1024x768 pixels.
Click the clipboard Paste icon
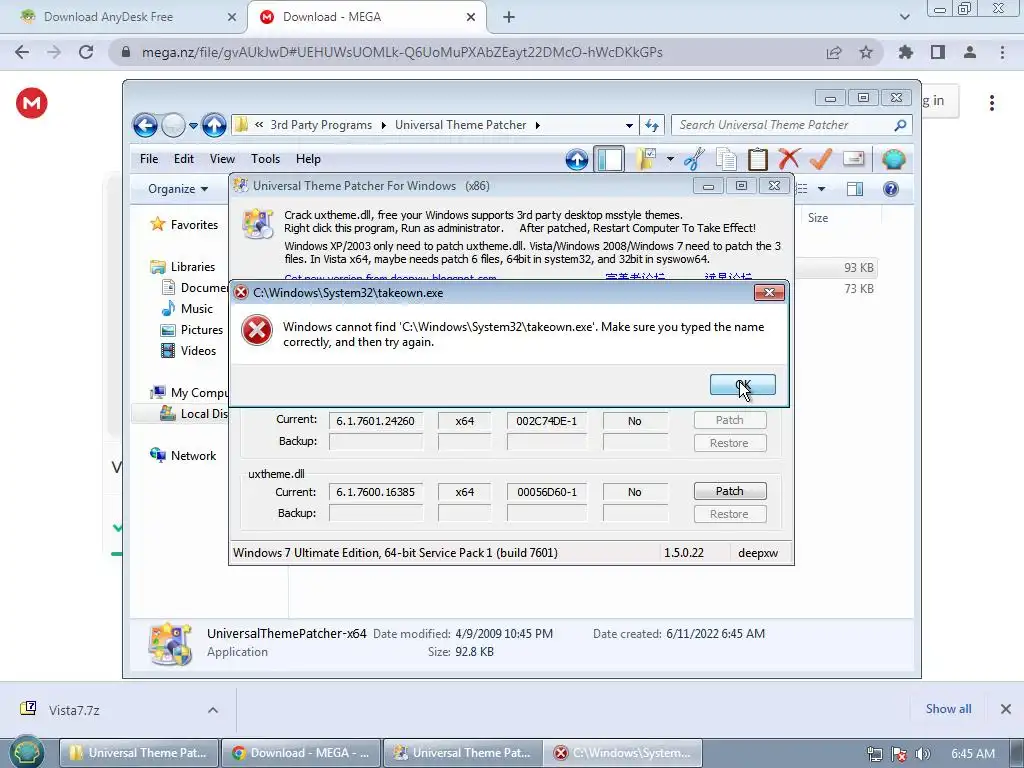(758, 159)
